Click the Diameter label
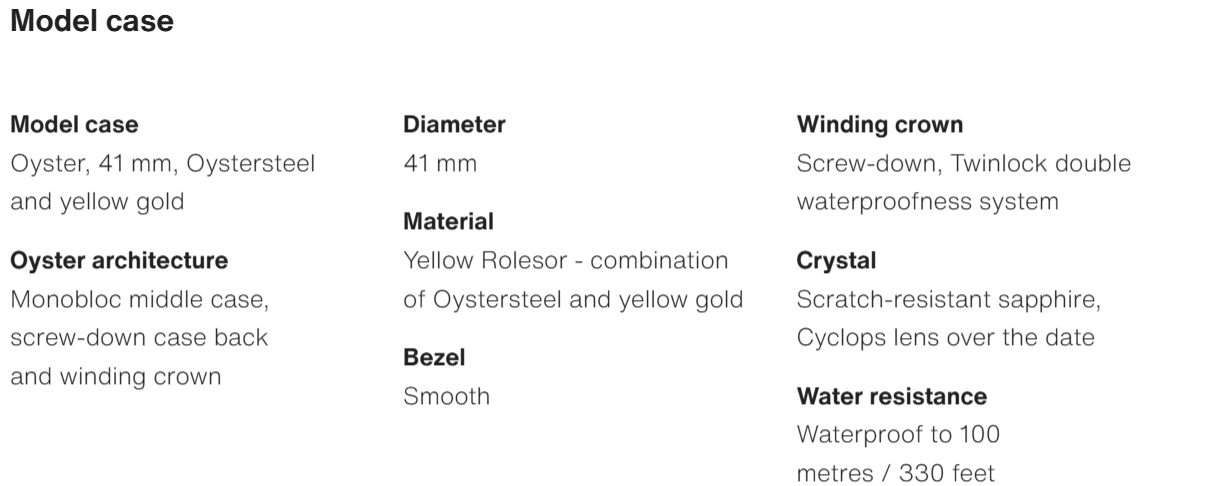This screenshot has height=486, width=1221. (454, 125)
